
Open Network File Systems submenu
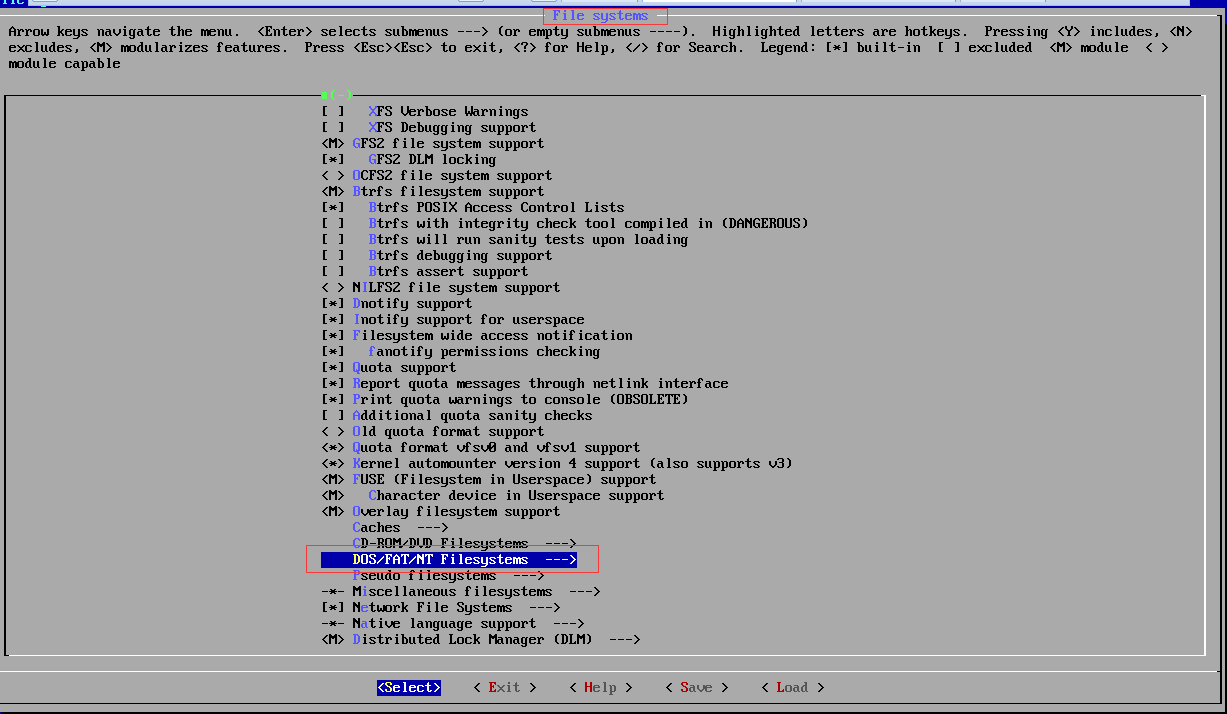pyautogui.click(x=441, y=607)
